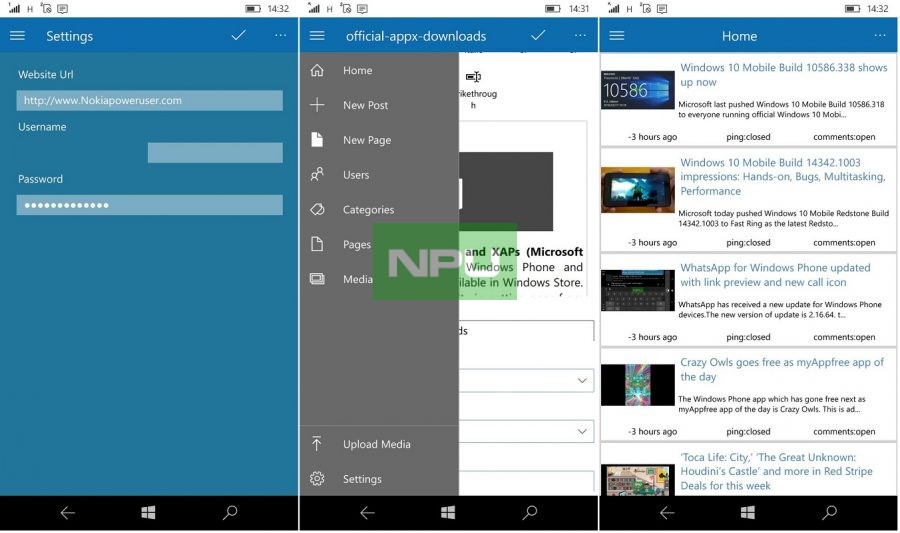Select Users in the side menu
Viewport: 900px width, 533px height.
356,175
